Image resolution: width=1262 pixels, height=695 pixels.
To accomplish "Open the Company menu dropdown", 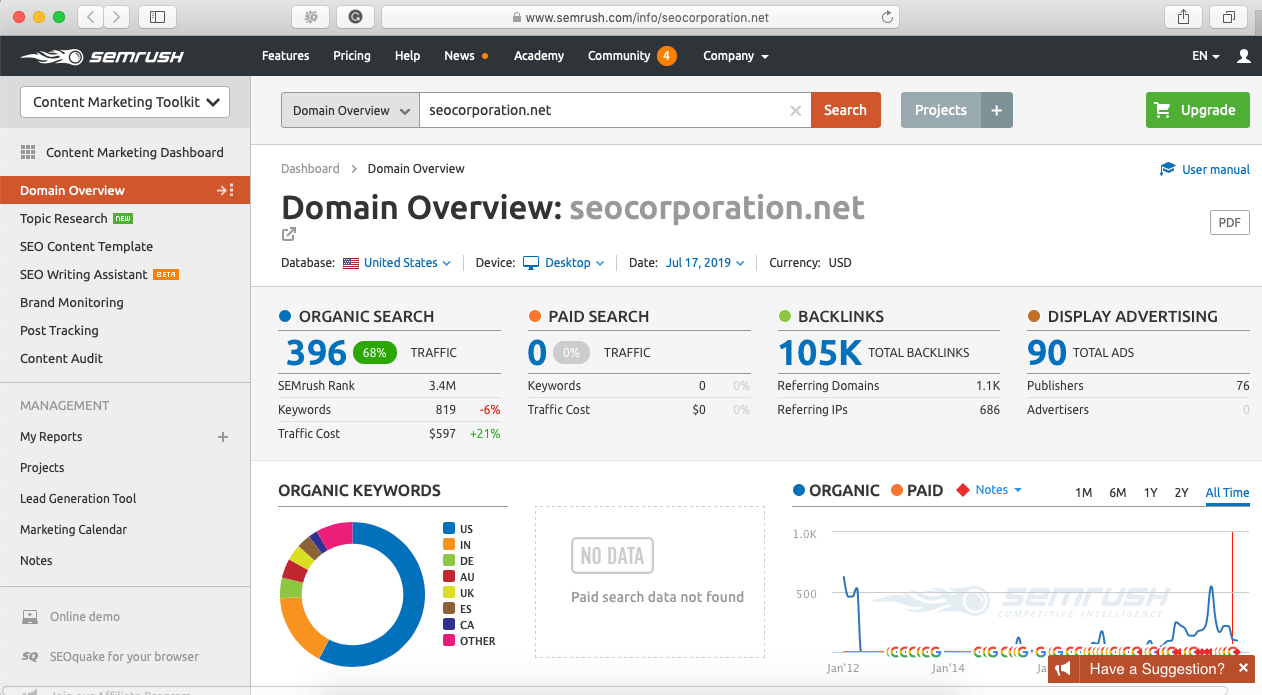I will [736, 56].
